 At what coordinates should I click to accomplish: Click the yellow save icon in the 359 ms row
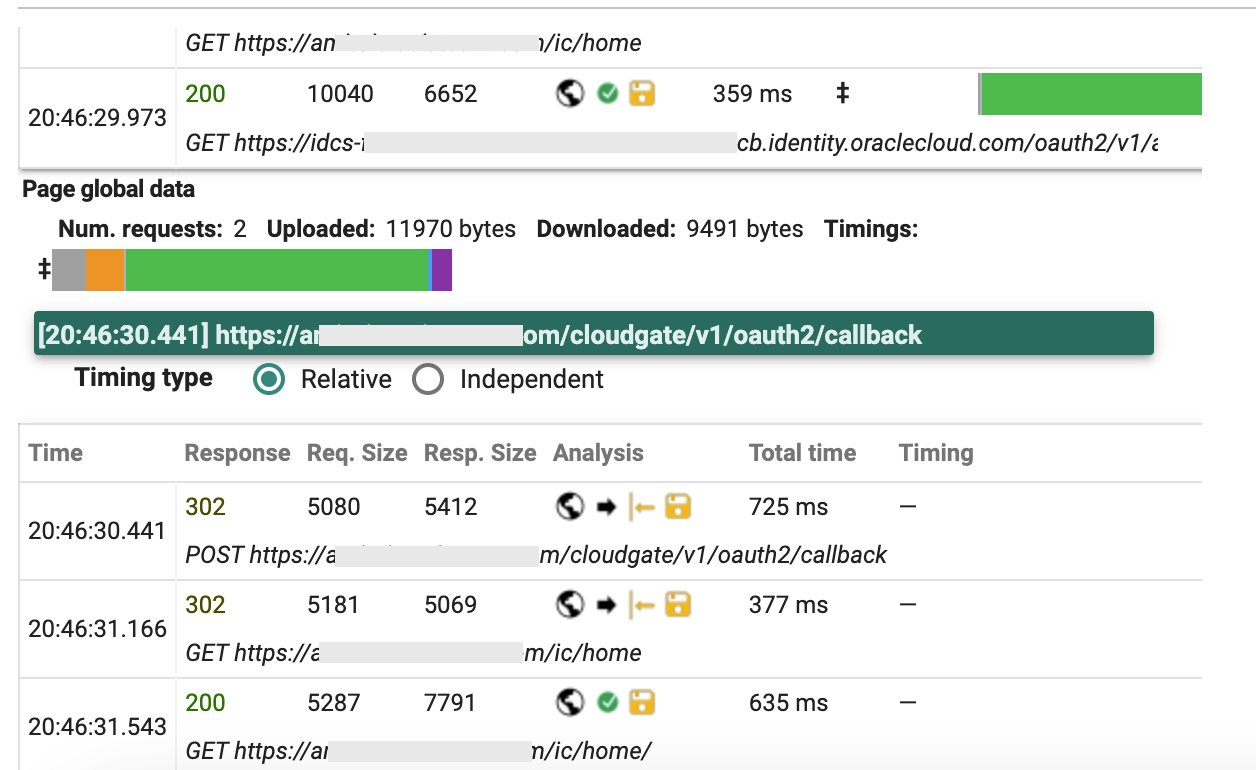(x=642, y=94)
